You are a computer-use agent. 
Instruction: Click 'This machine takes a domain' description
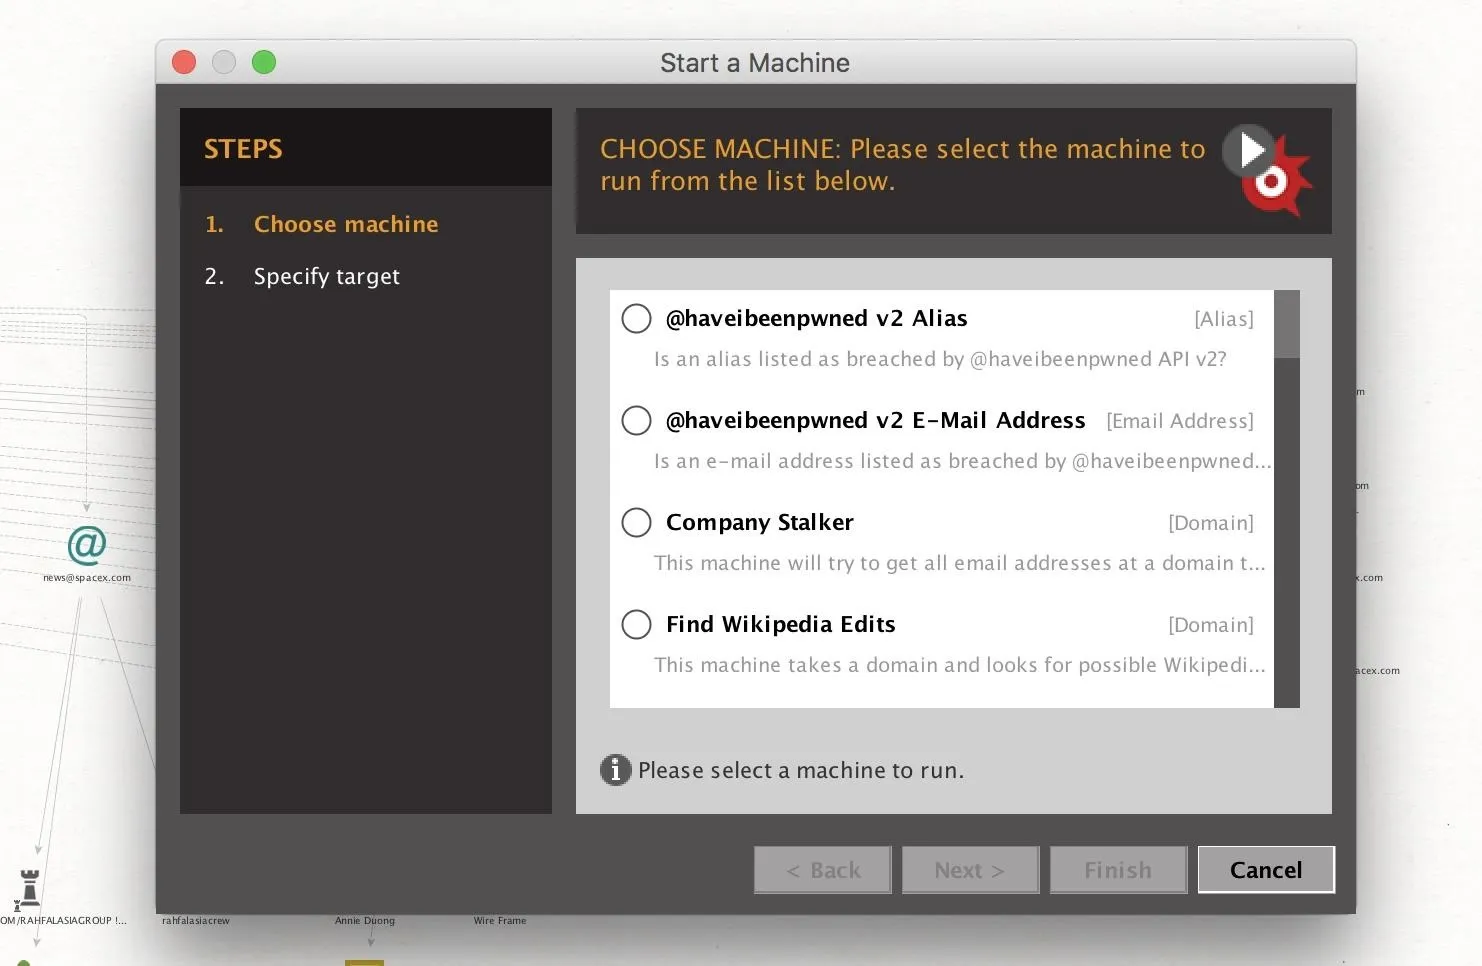point(960,665)
